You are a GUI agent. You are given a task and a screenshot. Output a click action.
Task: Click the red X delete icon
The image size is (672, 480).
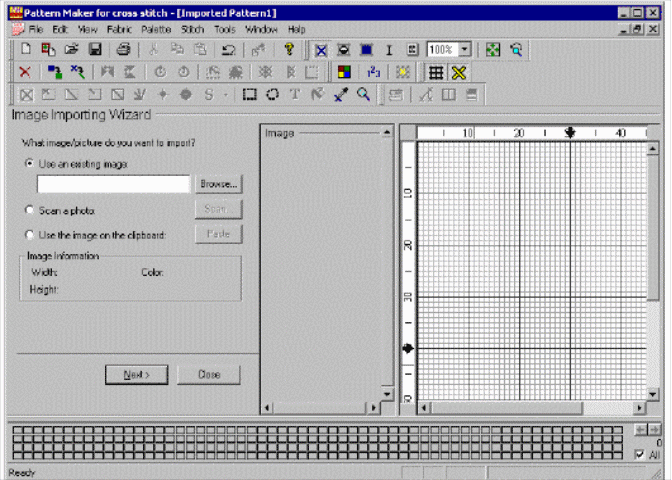(x=25, y=72)
